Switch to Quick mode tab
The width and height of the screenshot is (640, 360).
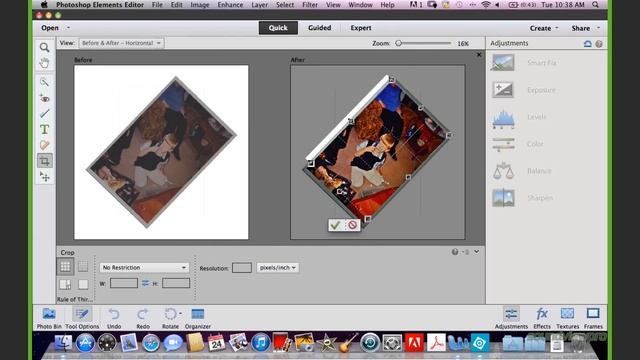click(x=278, y=28)
